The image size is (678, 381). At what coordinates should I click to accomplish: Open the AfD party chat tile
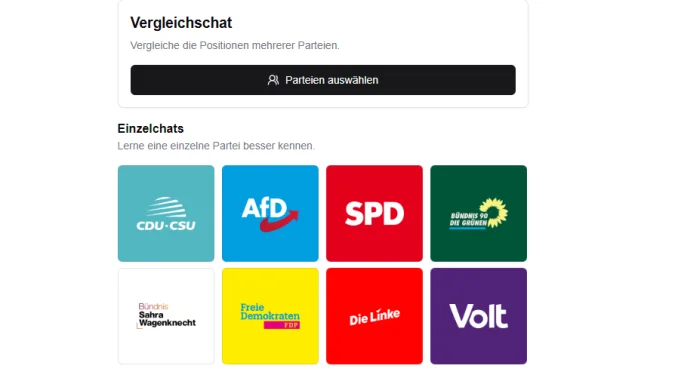[270, 213]
